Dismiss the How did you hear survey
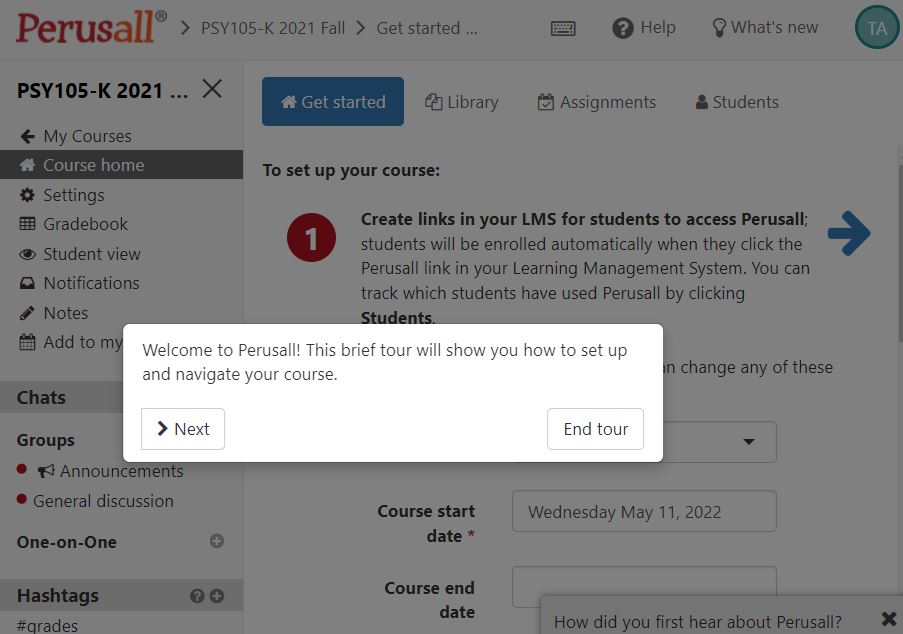Screen dimensions: 903x634 tap(889, 619)
